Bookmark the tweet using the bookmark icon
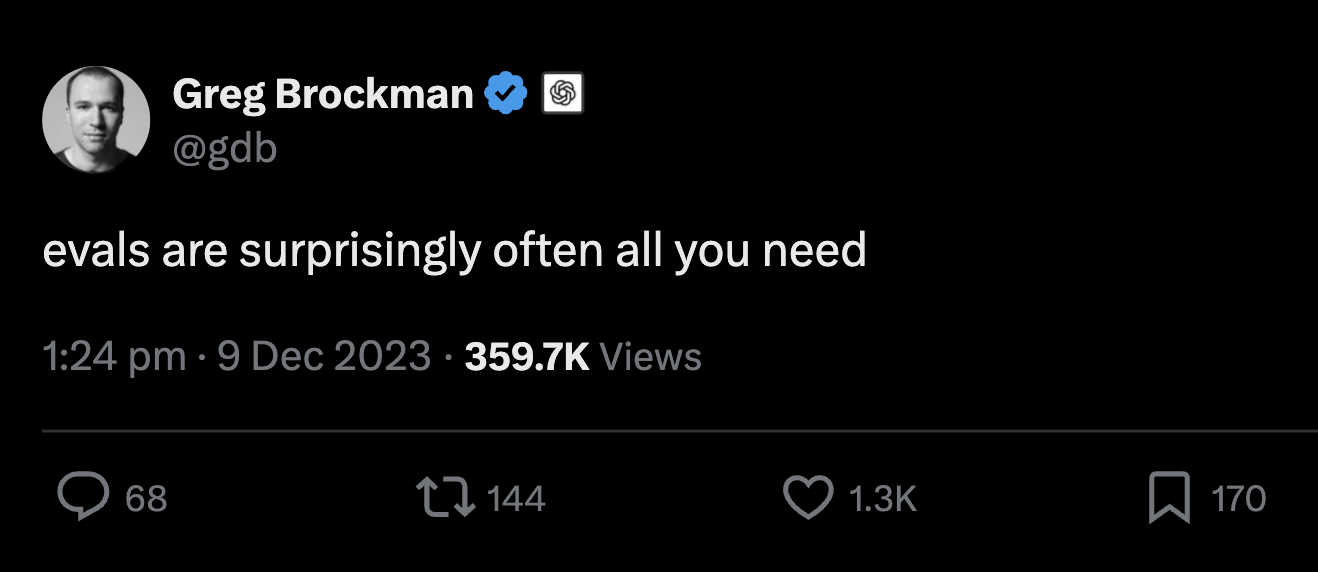The image size is (1318, 572). point(1169,498)
